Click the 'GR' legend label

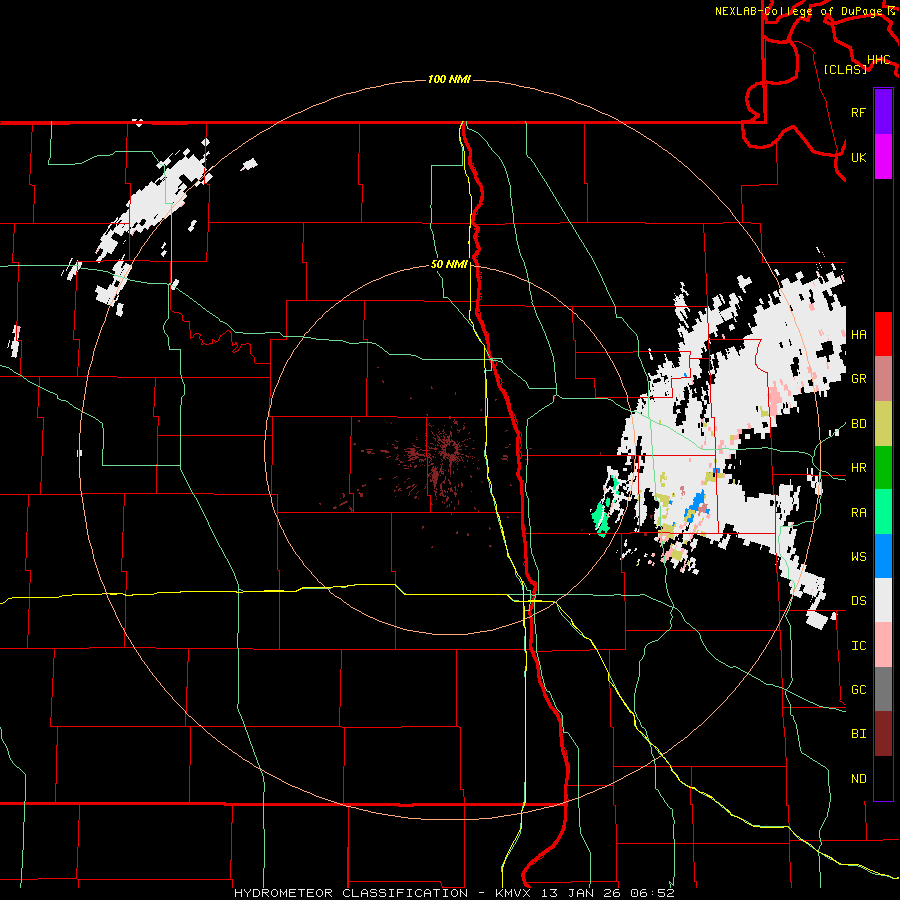click(858, 379)
